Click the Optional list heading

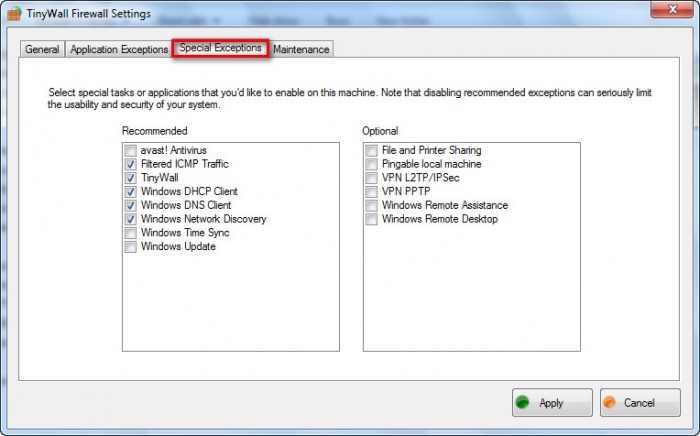click(x=380, y=131)
